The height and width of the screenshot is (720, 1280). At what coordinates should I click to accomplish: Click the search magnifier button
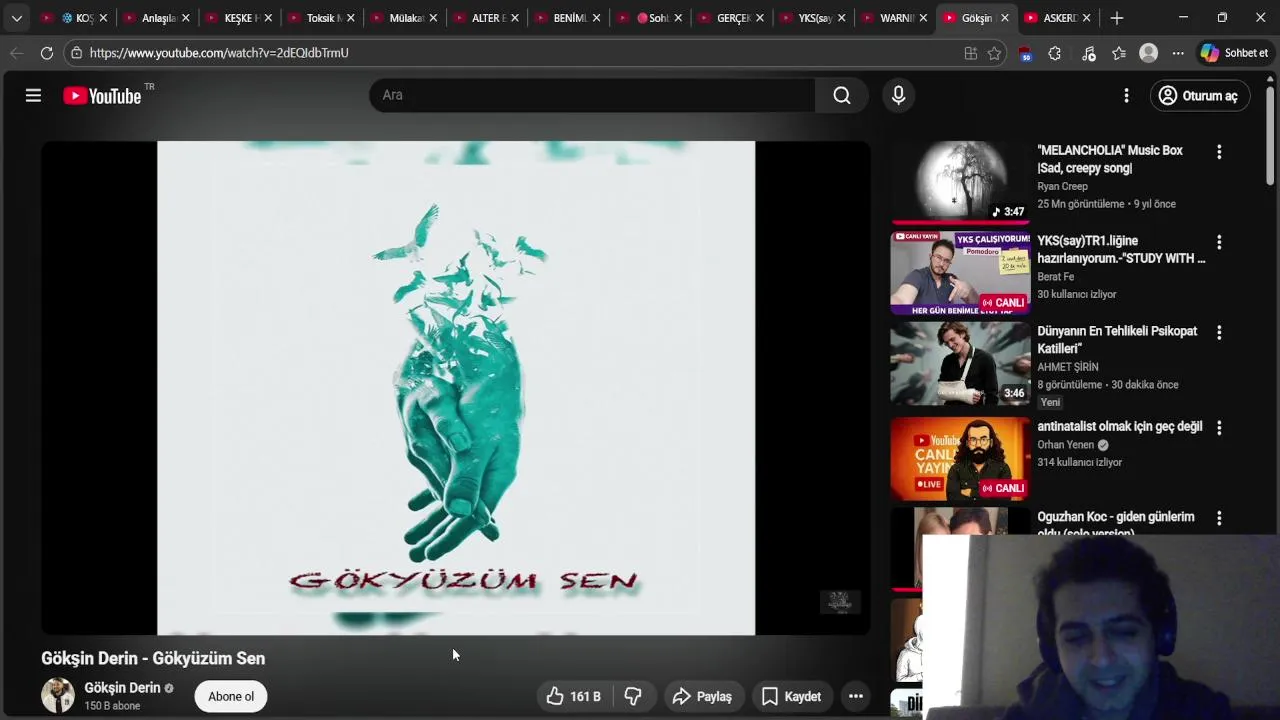point(842,95)
